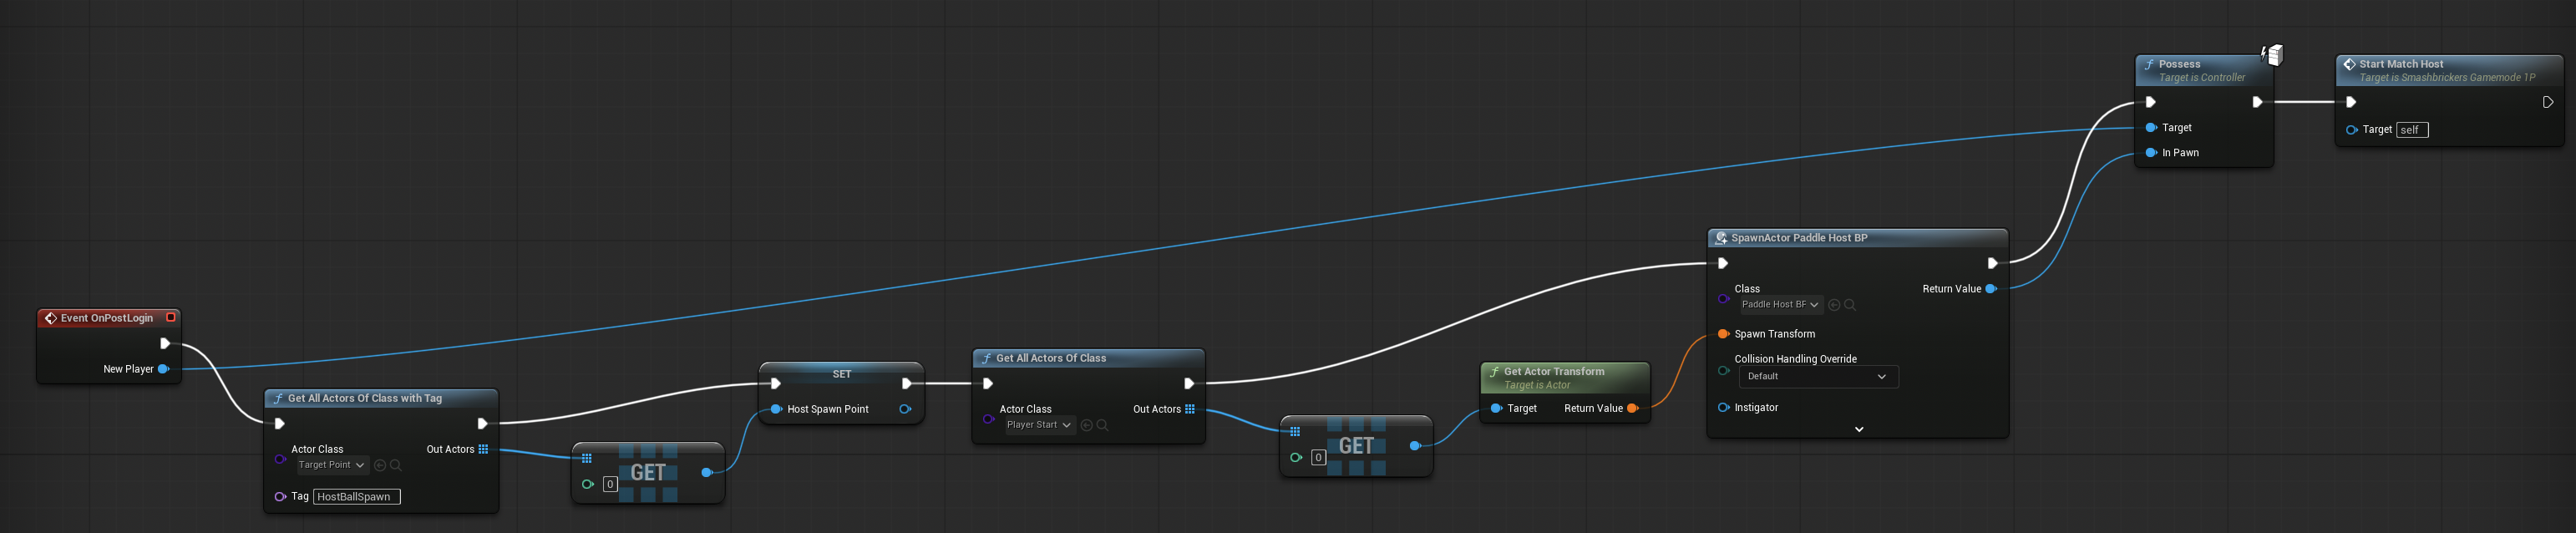Click array input pin of the first GET node
The height and width of the screenshot is (533, 2576).
tap(587, 459)
